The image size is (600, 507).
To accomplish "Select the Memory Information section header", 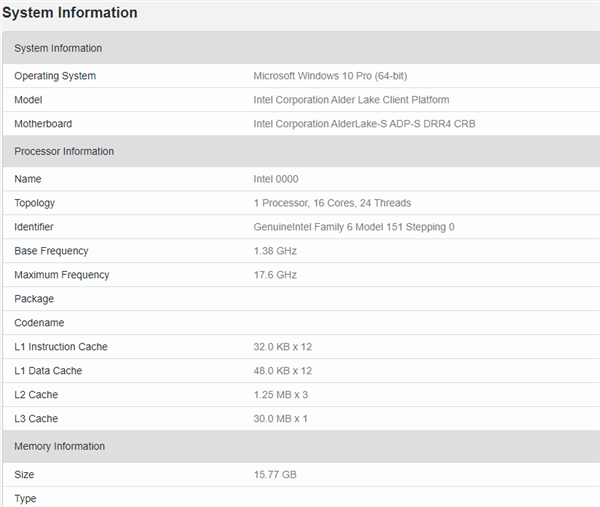I will coord(60,446).
